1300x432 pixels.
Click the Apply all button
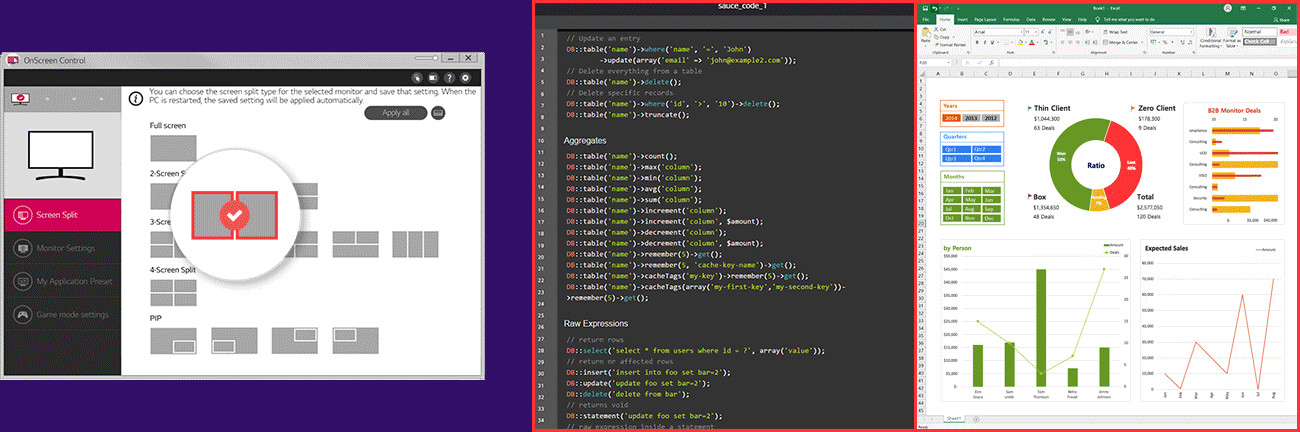pos(396,113)
